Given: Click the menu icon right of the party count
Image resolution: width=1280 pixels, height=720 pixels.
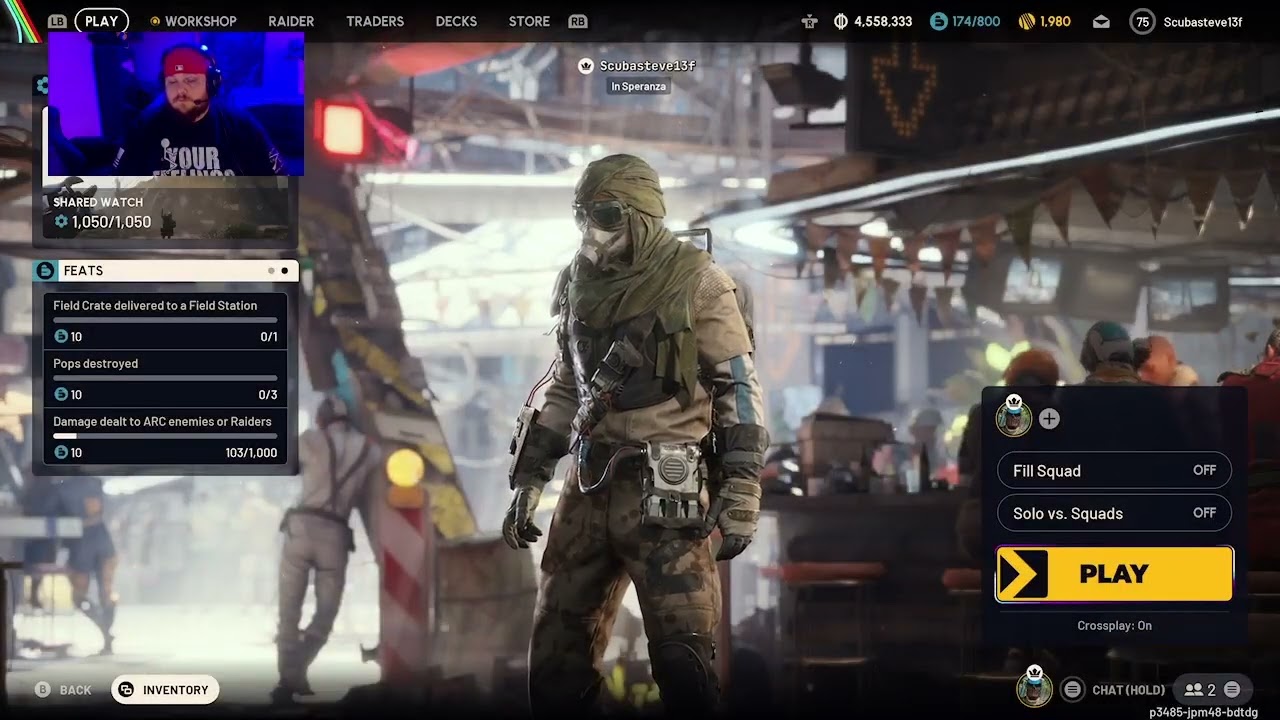Looking at the screenshot, I should 1232,689.
